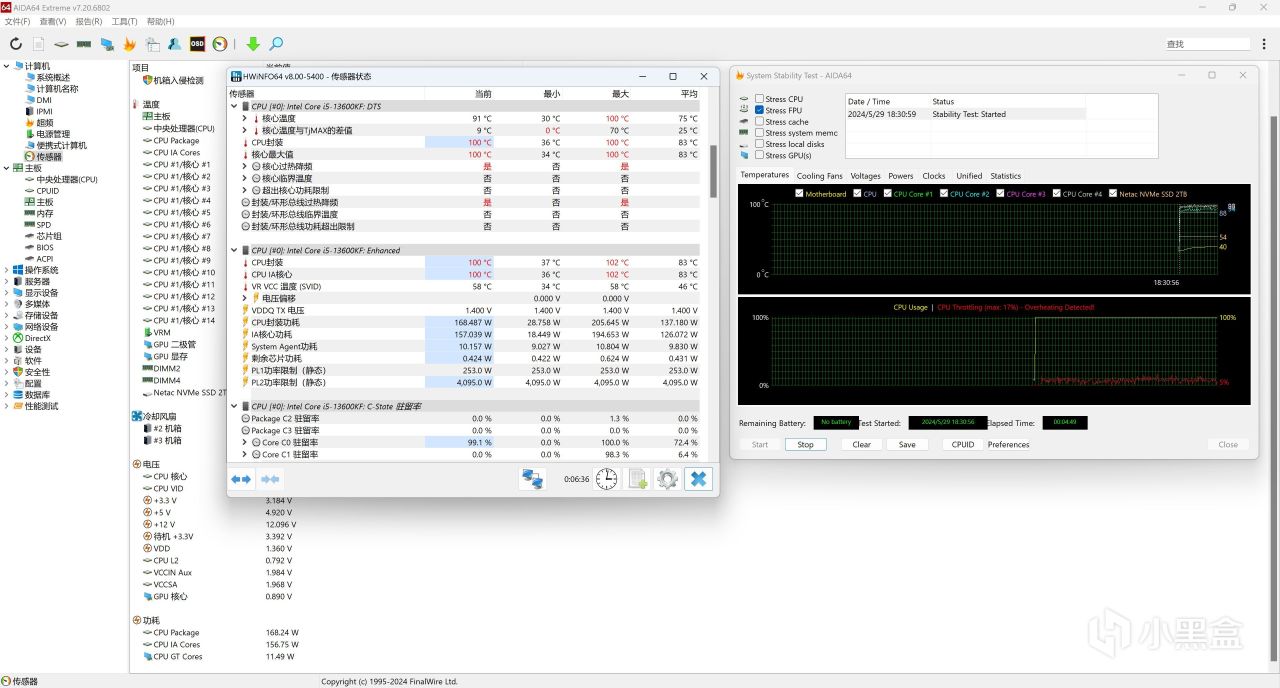
Task: Click the memory module toolbar icon in AIDA64
Action: click(84, 44)
